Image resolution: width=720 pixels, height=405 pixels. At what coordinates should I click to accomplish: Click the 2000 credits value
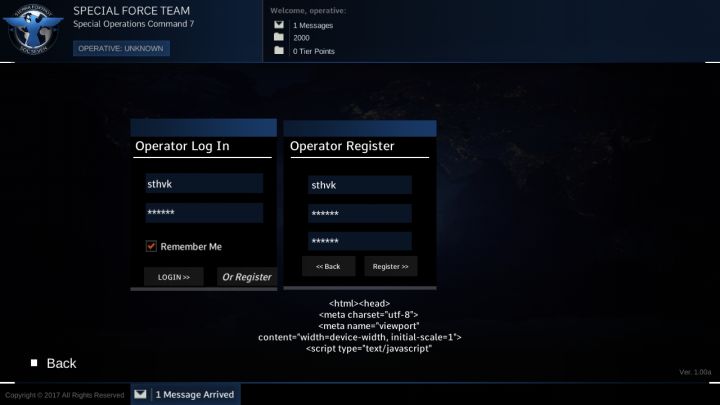[x=301, y=38]
